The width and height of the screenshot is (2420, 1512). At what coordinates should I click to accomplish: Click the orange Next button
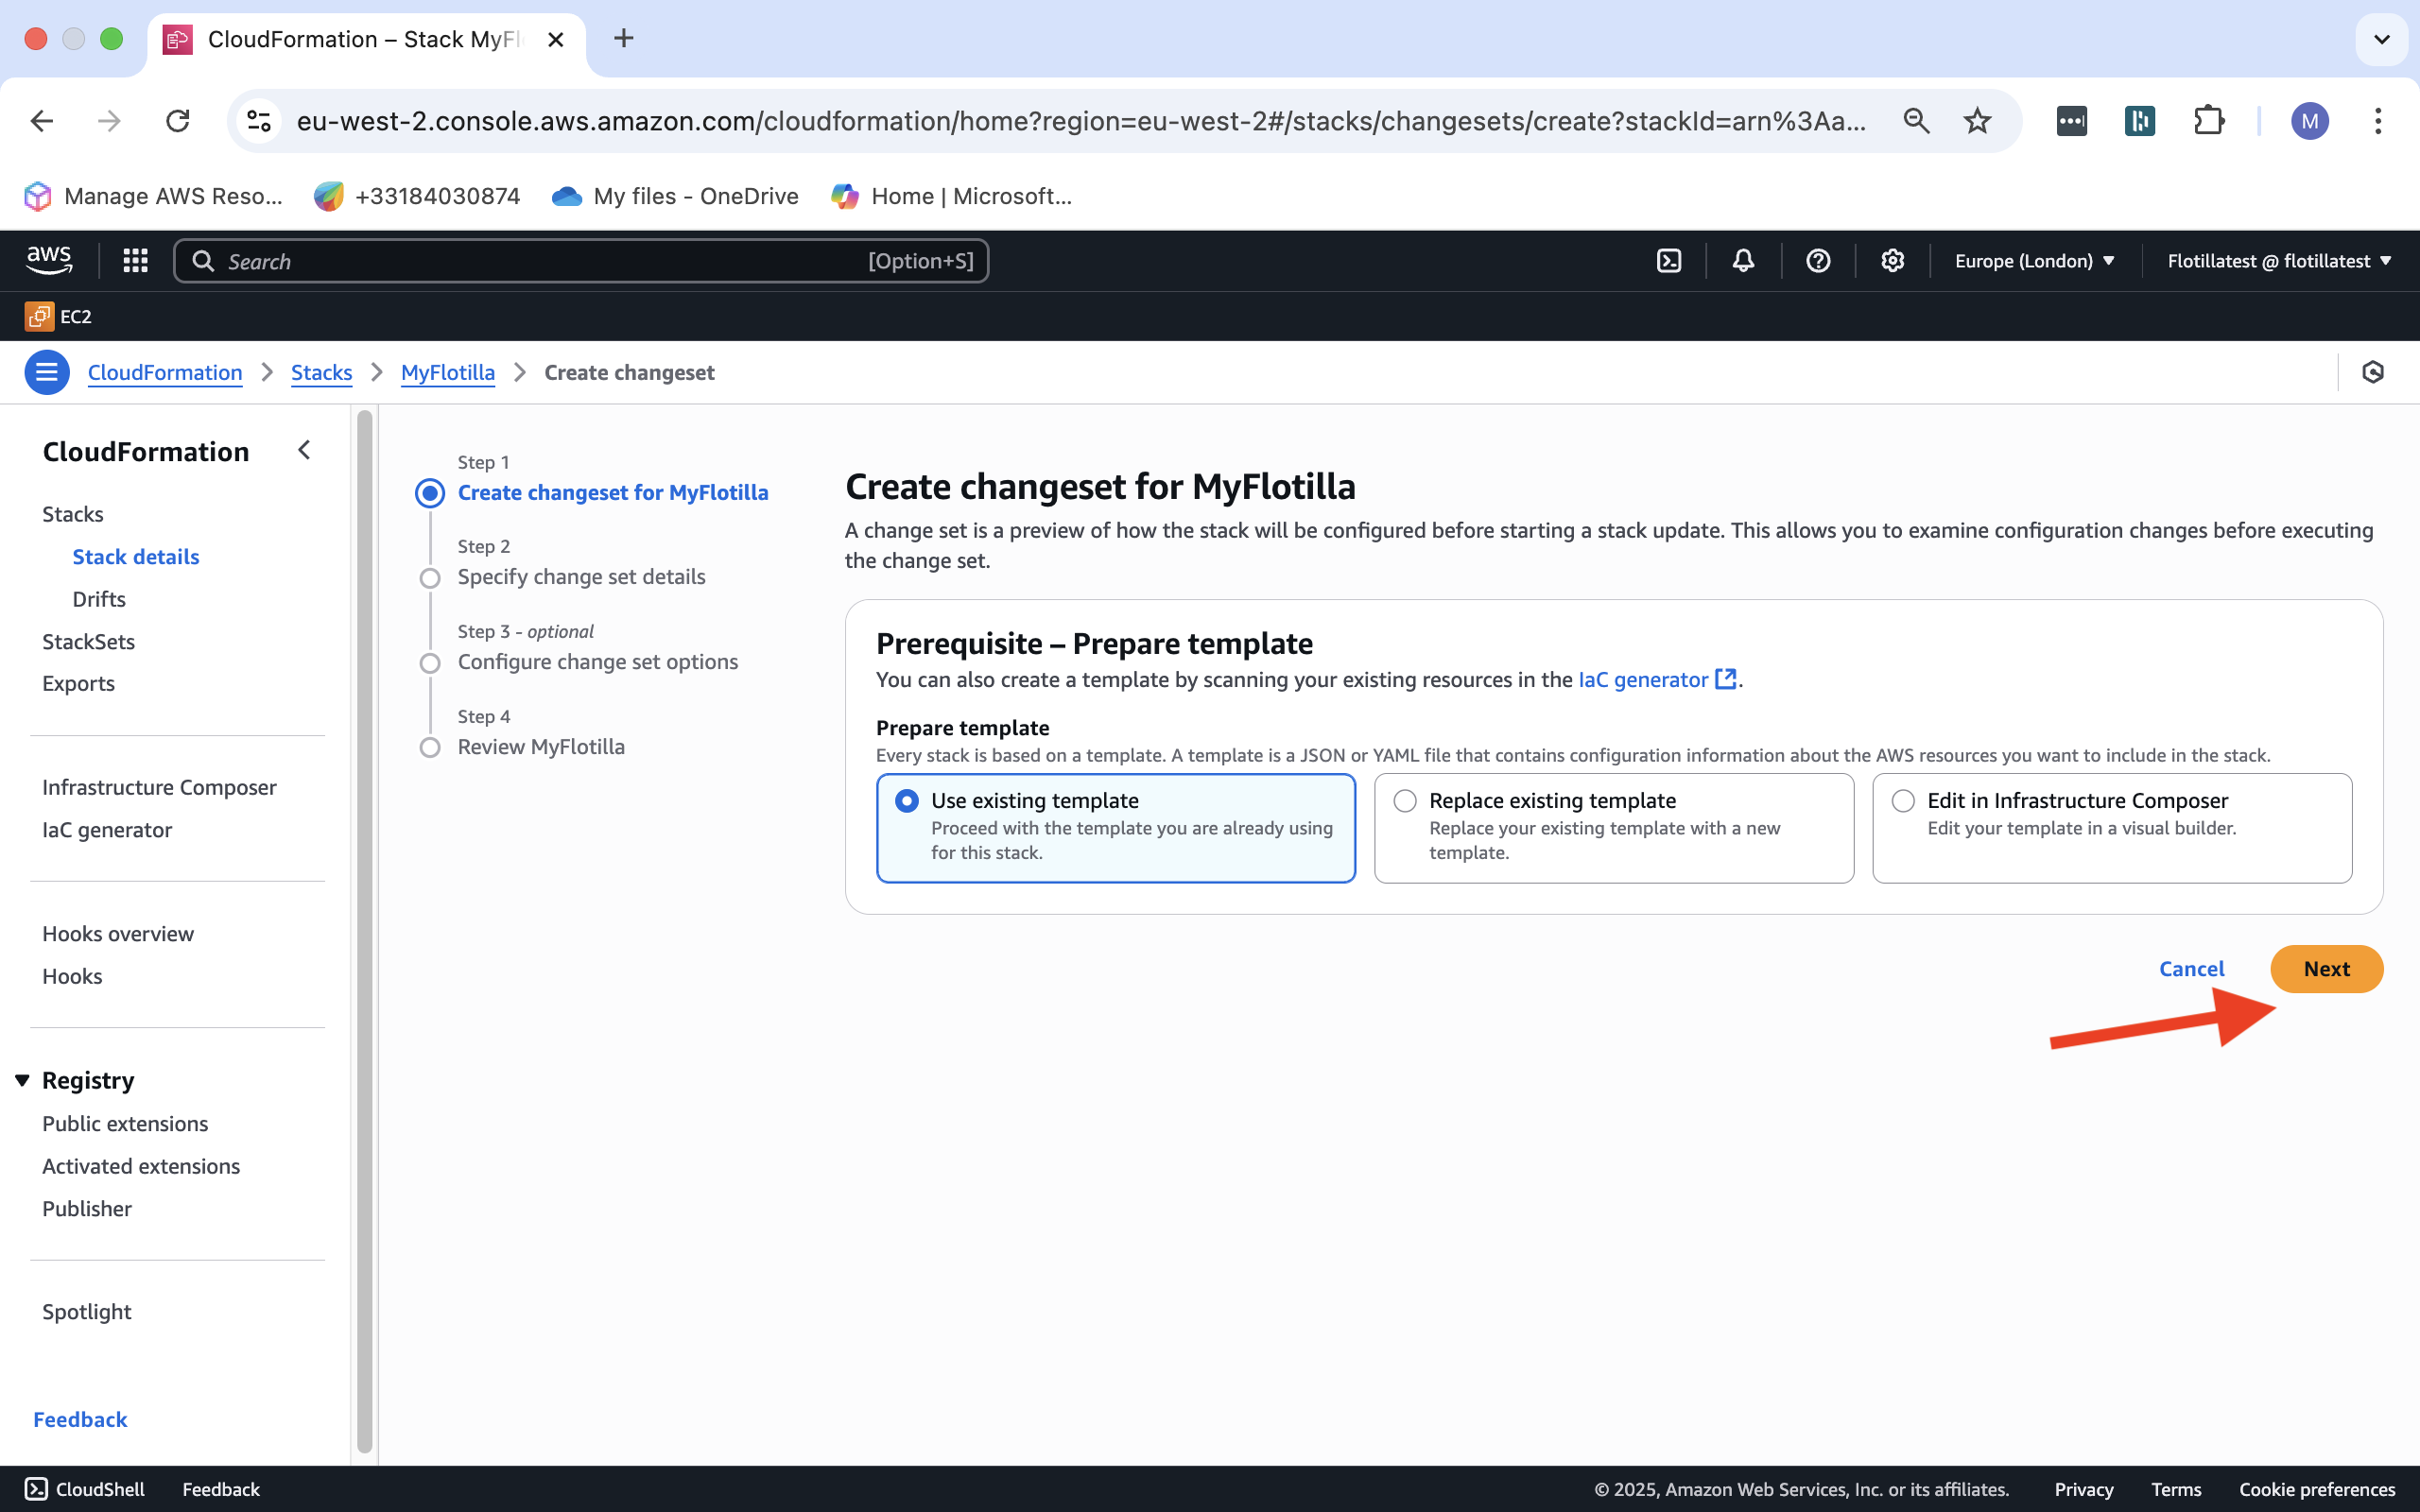click(2326, 969)
